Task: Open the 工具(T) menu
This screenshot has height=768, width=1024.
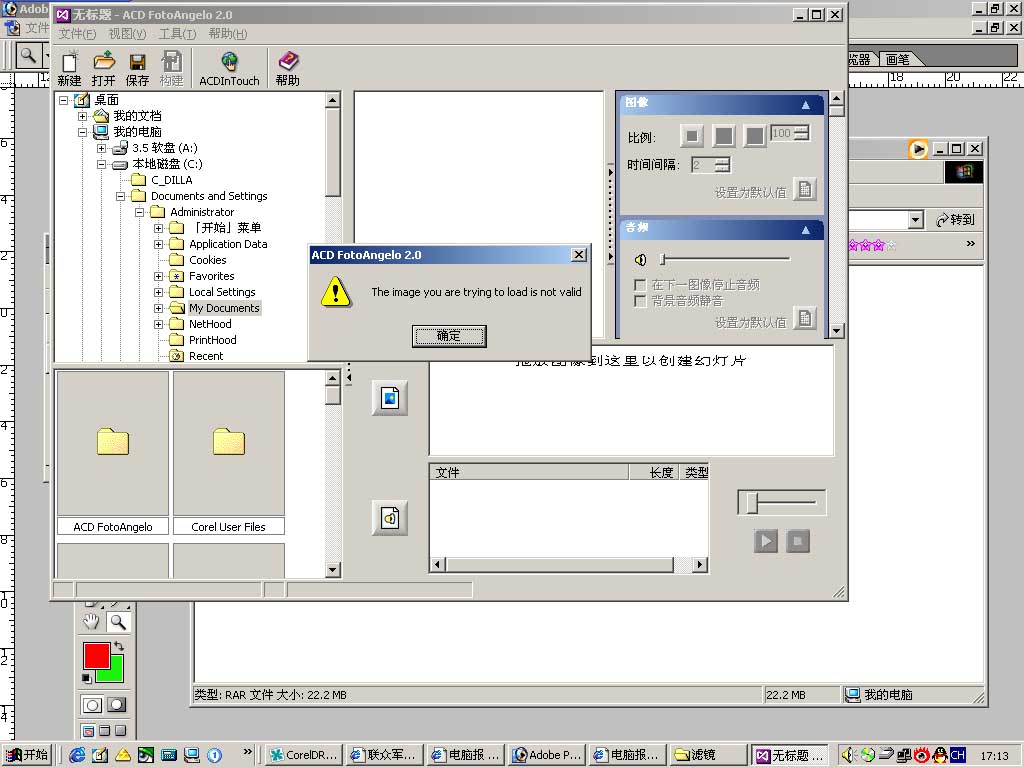Action: (177, 34)
